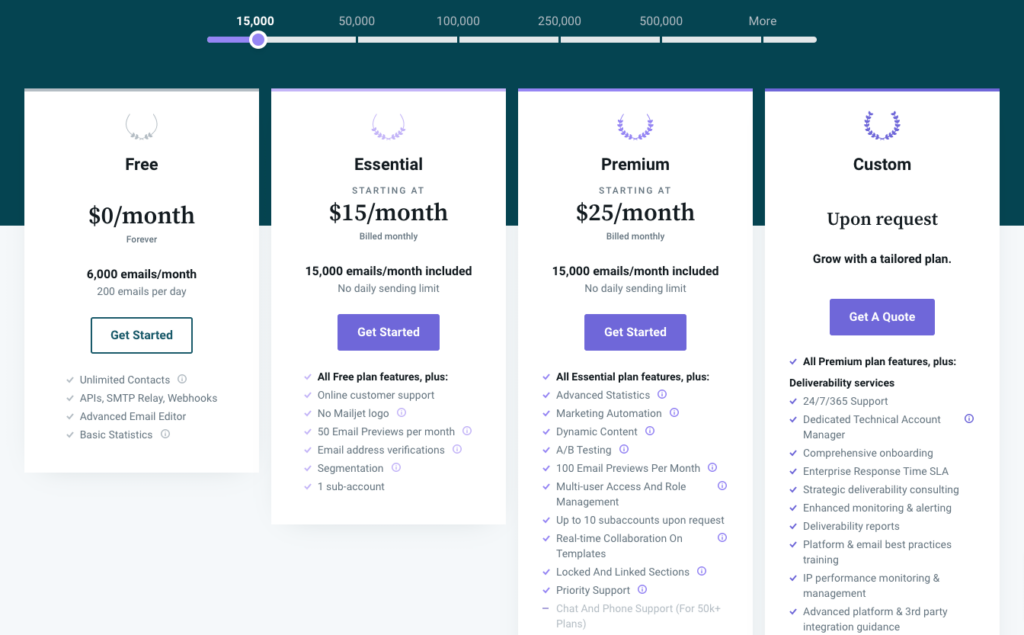Choose the More volume option
The height and width of the screenshot is (635, 1024).
click(x=762, y=21)
